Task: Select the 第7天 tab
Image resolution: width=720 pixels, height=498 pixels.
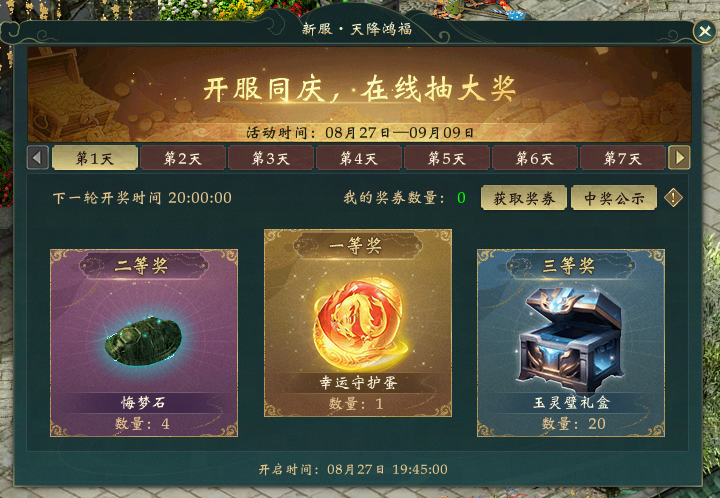Action: click(x=623, y=158)
